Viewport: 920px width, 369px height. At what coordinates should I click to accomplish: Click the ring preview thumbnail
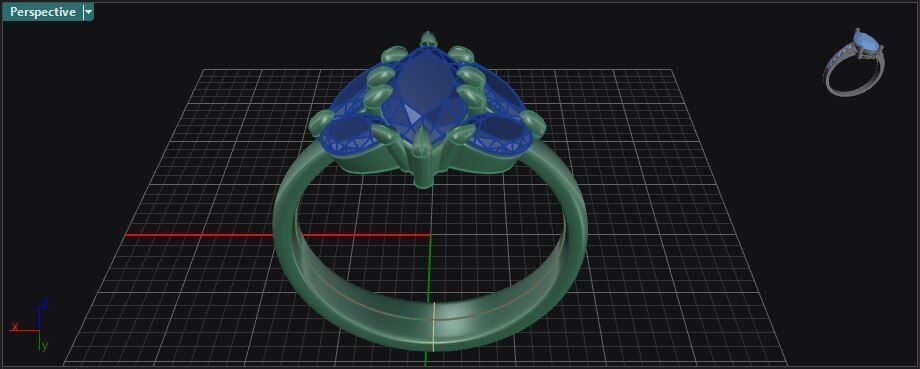click(x=855, y=62)
